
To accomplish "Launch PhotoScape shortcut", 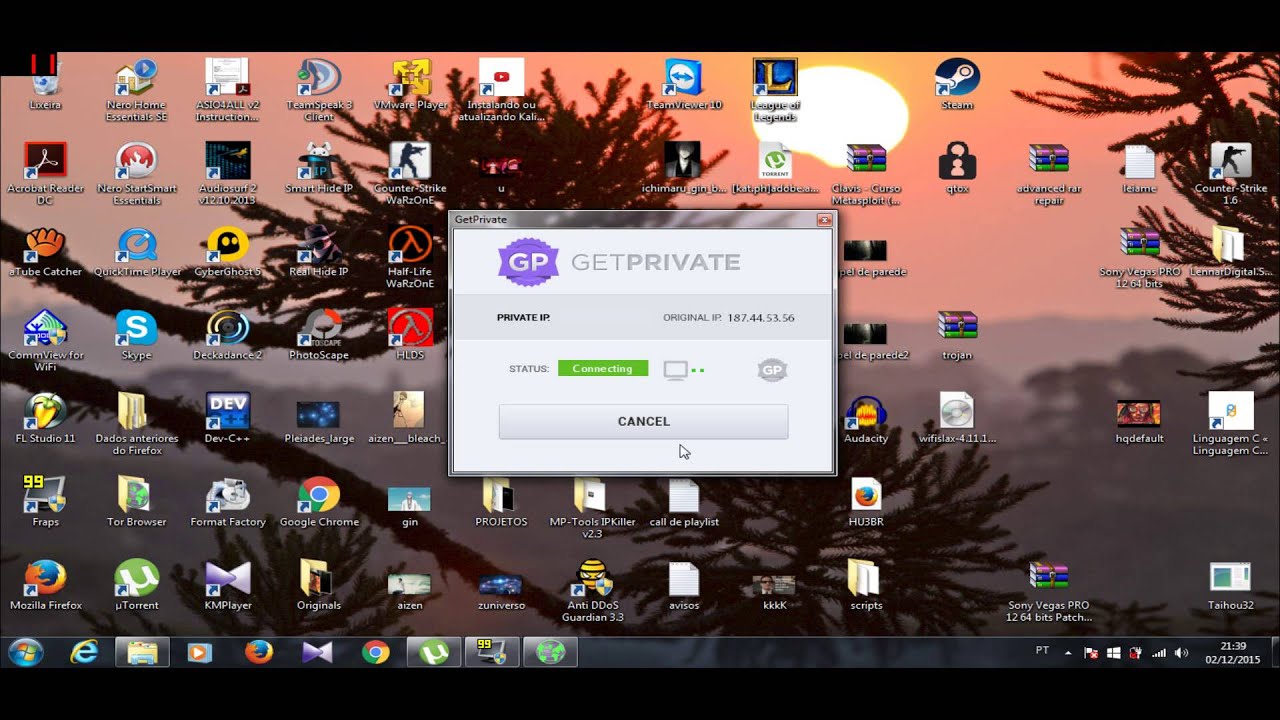I will pos(319,335).
